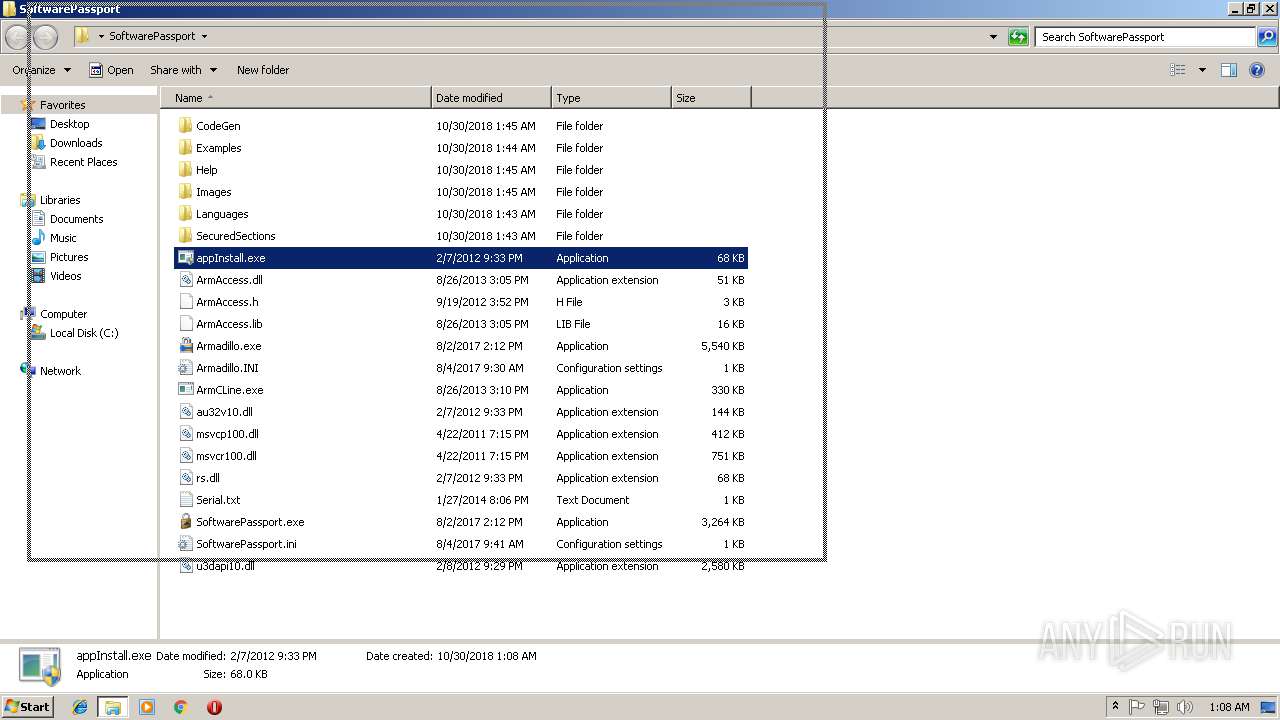The width and height of the screenshot is (1280, 720).
Task: Open the Help question mark icon
Action: 1257,70
